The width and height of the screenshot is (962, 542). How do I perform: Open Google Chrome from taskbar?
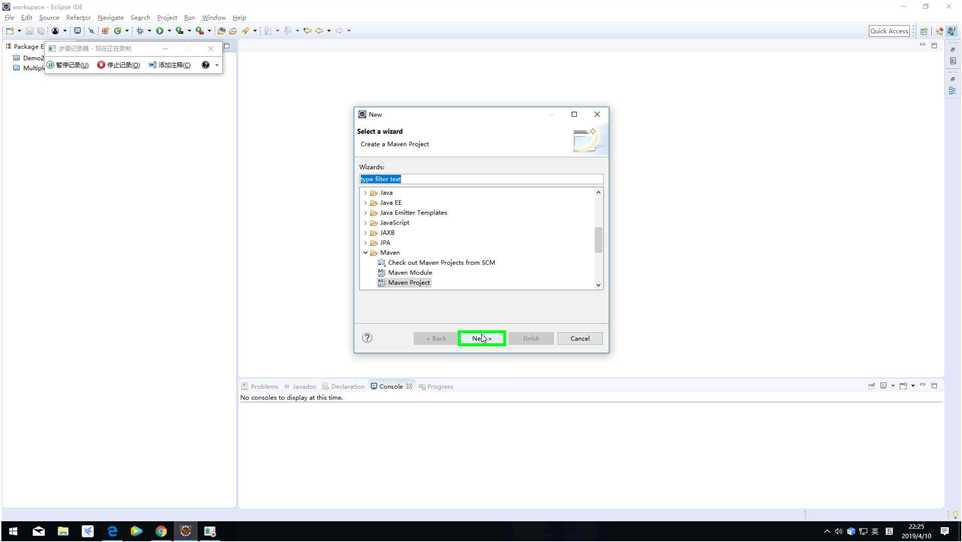click(161, 532)
